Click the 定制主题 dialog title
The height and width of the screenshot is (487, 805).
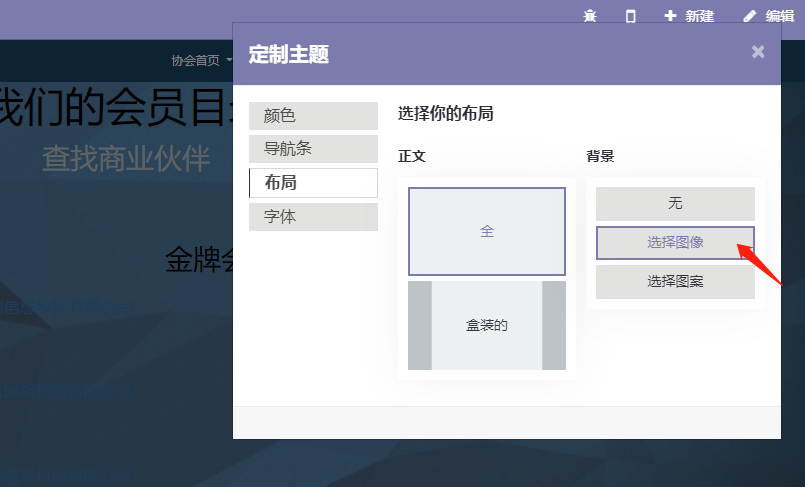point(288,55)
